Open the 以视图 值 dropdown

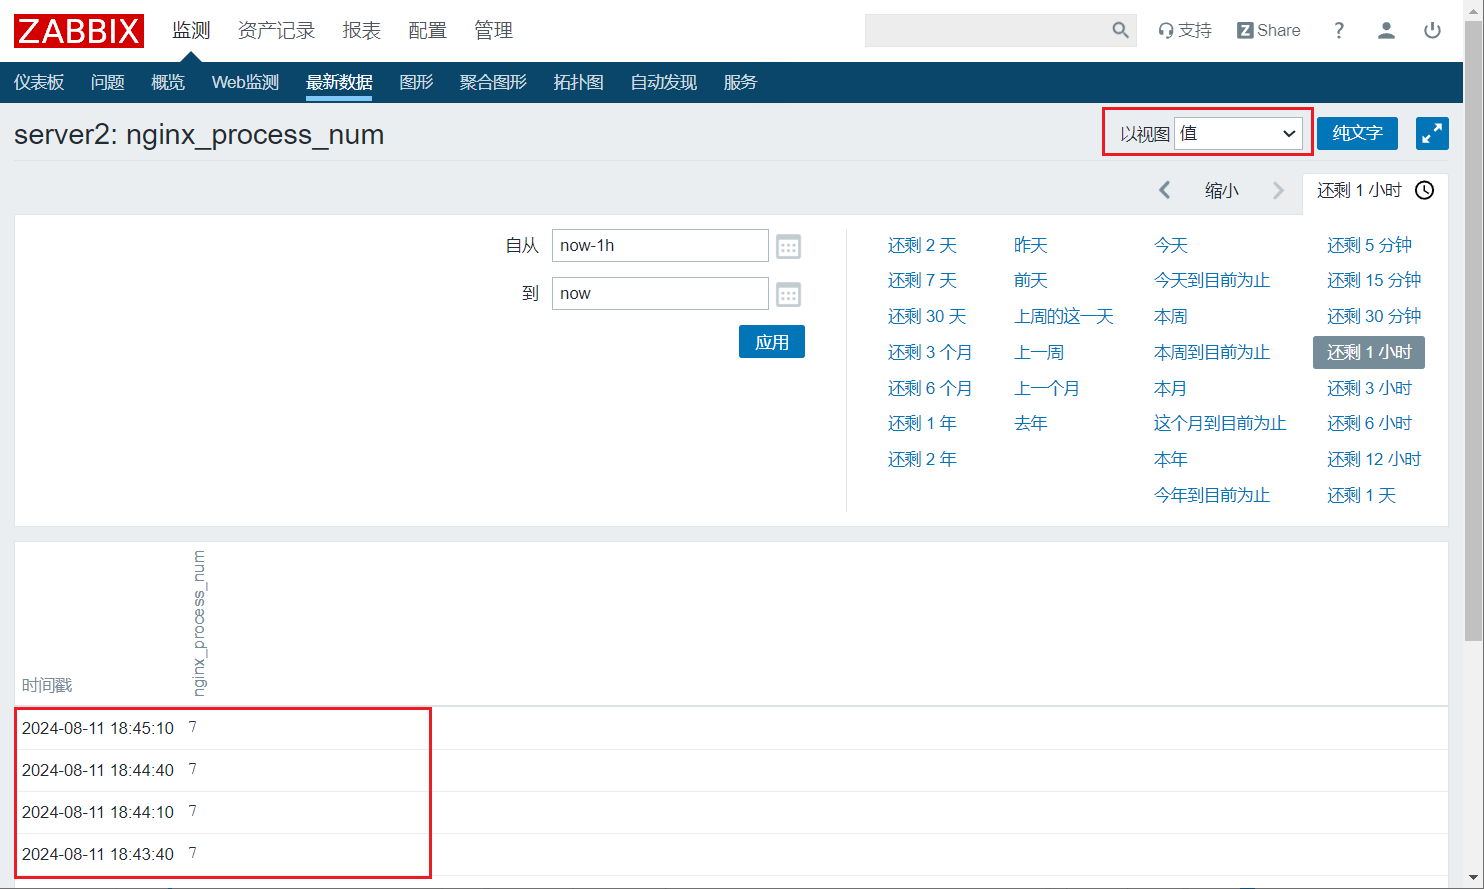[1238, 133]
